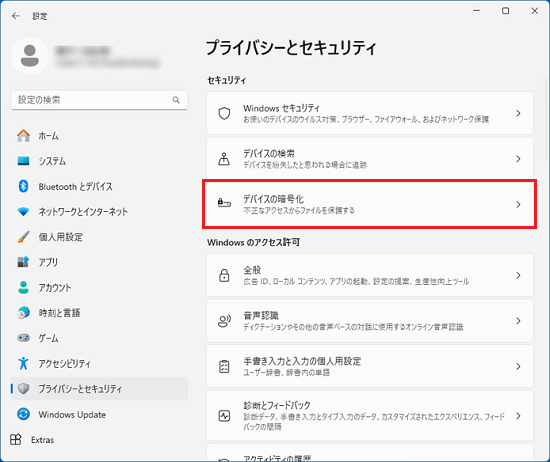Click the デバイスの検索 location icon
Viewport: 550px width, 462px height.
pyautogui.click(x=224, y=159)
